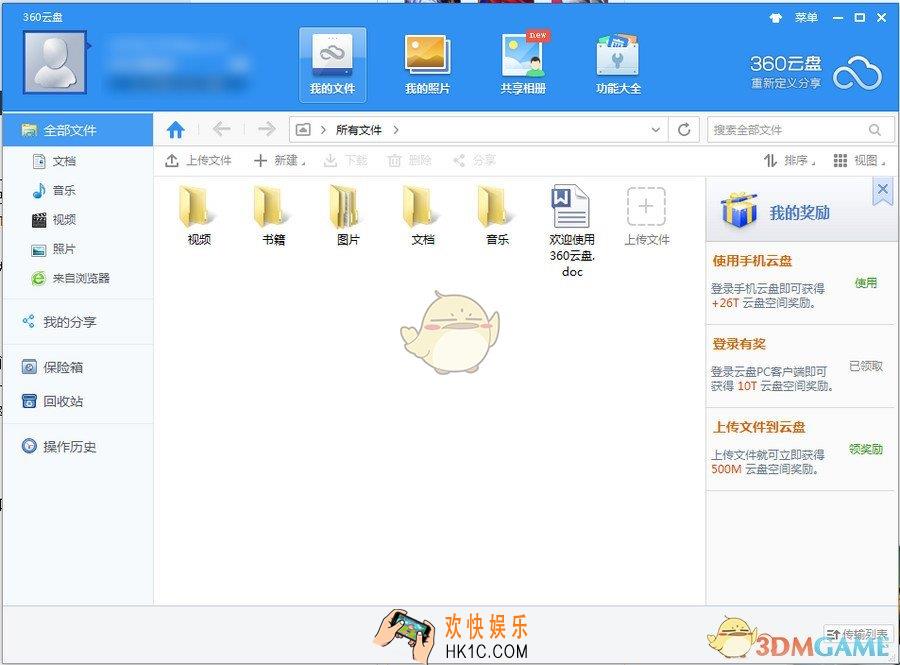Click the 领奖励 link for uploading

(x=866, y=449)
